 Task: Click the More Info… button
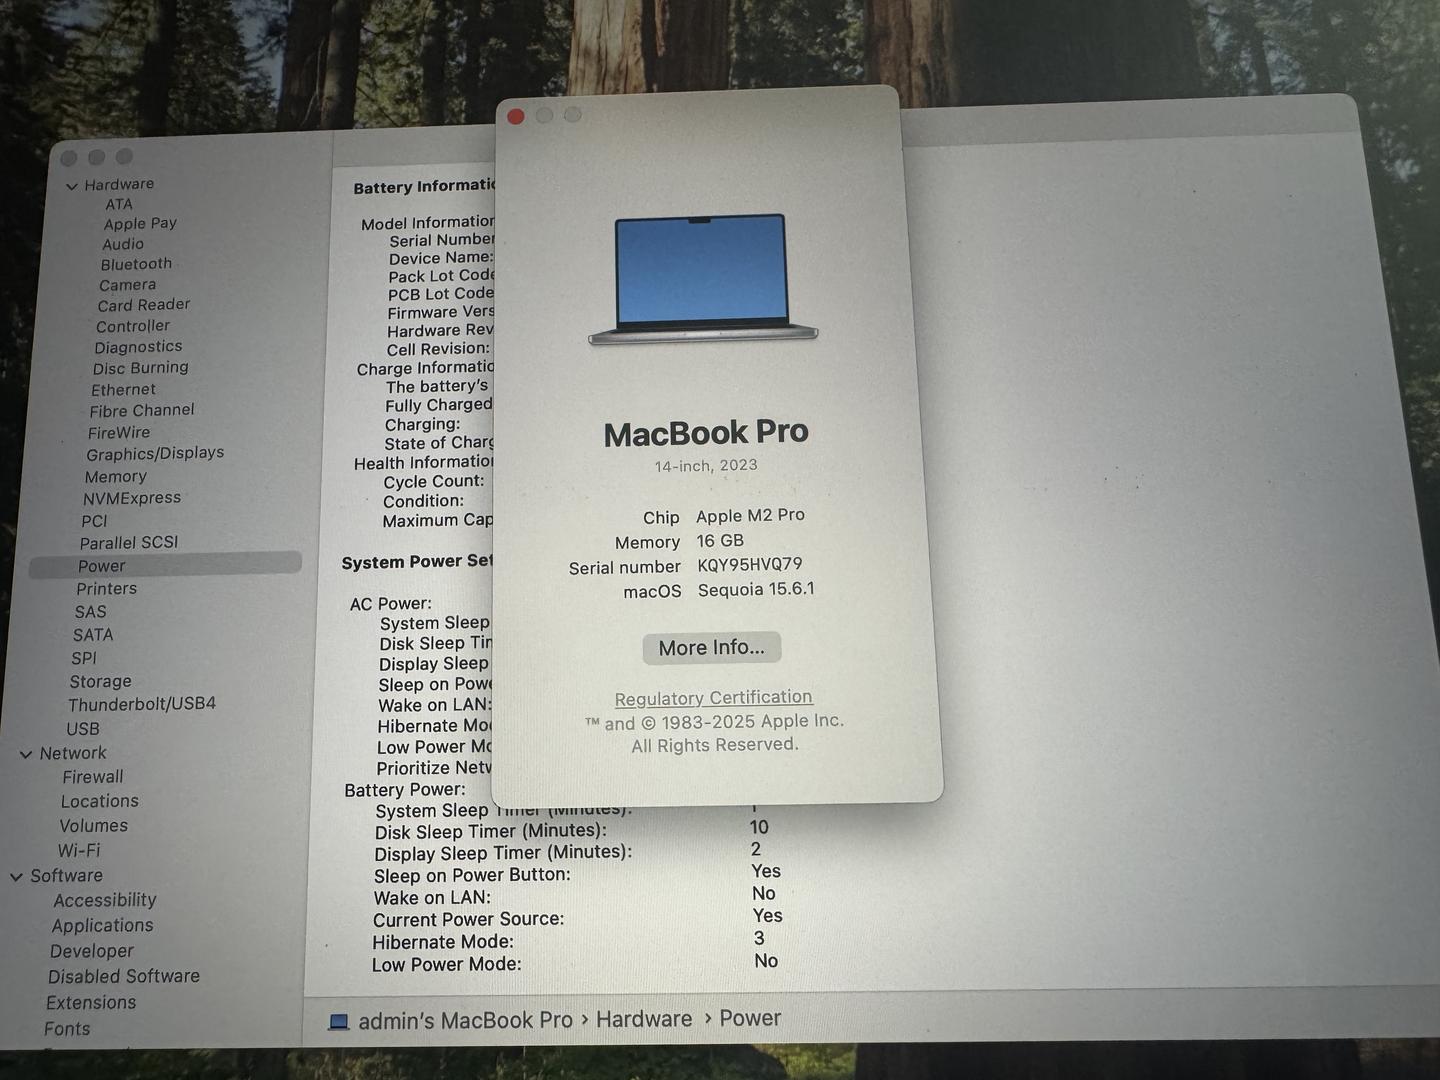tap(711, 648)
